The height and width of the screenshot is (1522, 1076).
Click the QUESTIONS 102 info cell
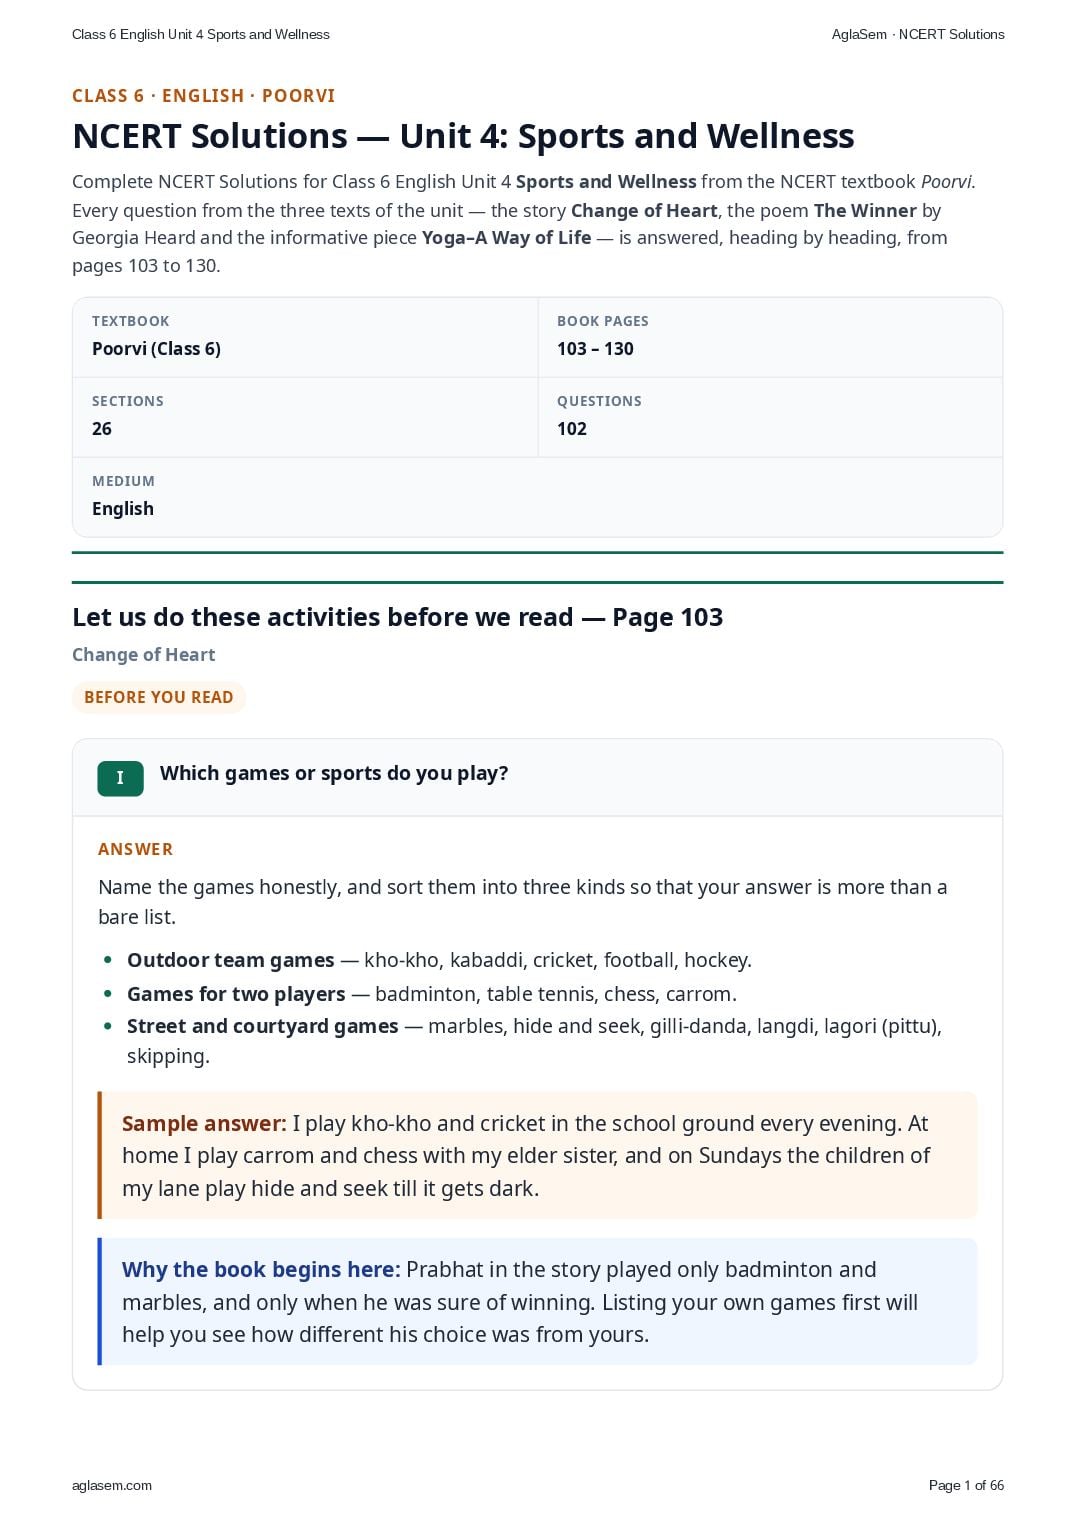click(x=770, y=417)
